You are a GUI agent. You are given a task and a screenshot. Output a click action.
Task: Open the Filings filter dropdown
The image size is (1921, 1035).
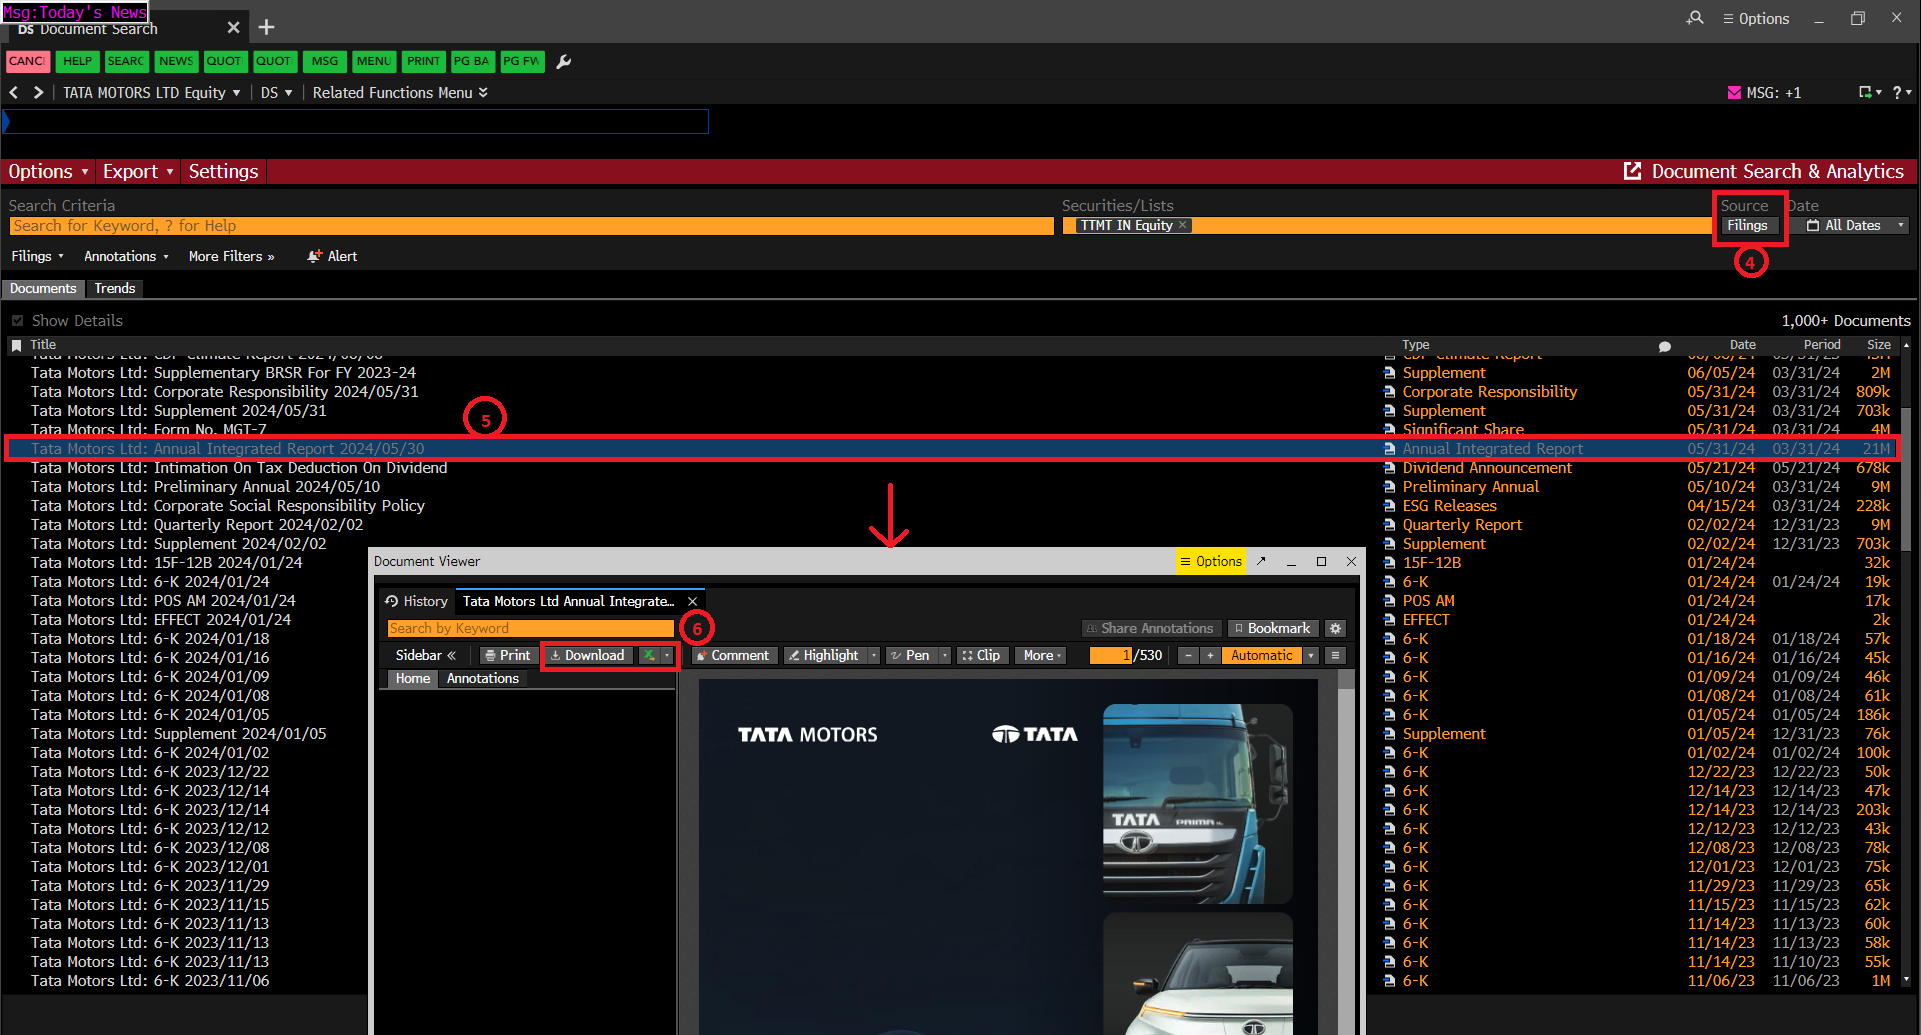click(x=38, y=256)
